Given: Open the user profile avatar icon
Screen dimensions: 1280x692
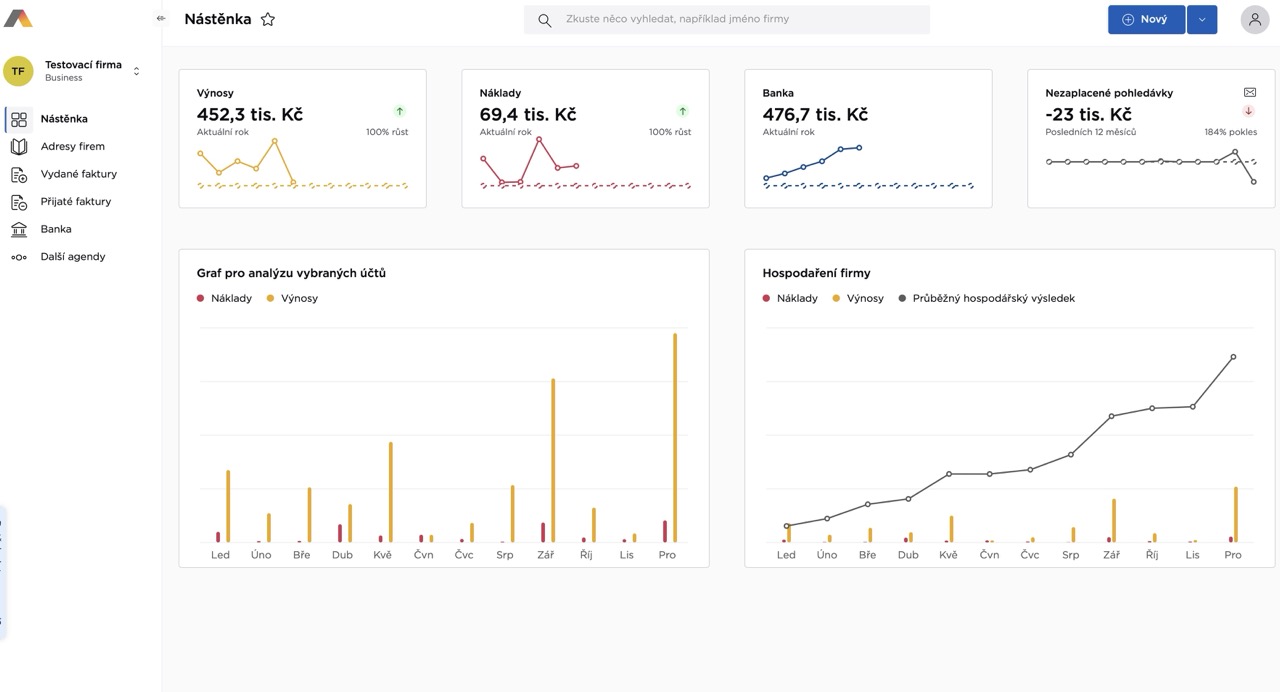Looking at the screenshot, I should (1254, 19).
